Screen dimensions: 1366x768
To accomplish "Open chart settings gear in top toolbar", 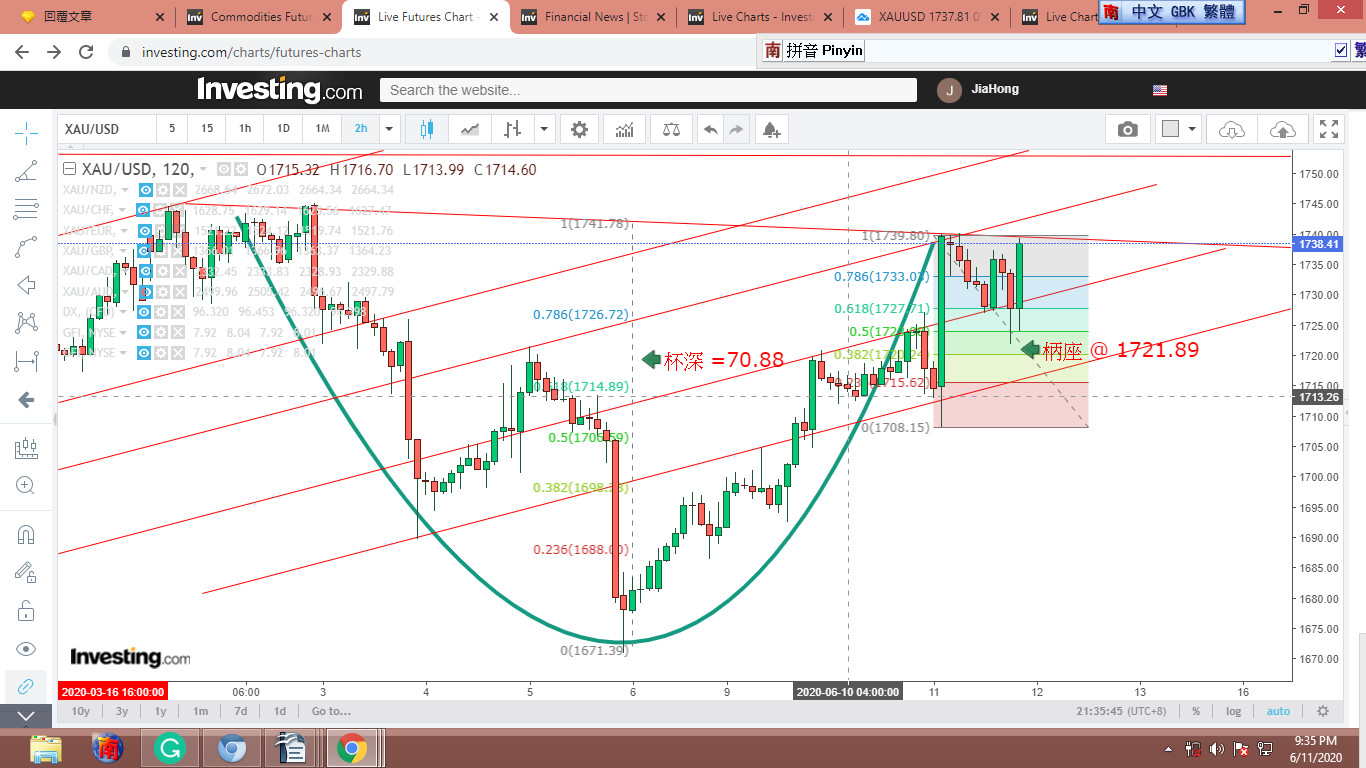I will tap(579, 129).
